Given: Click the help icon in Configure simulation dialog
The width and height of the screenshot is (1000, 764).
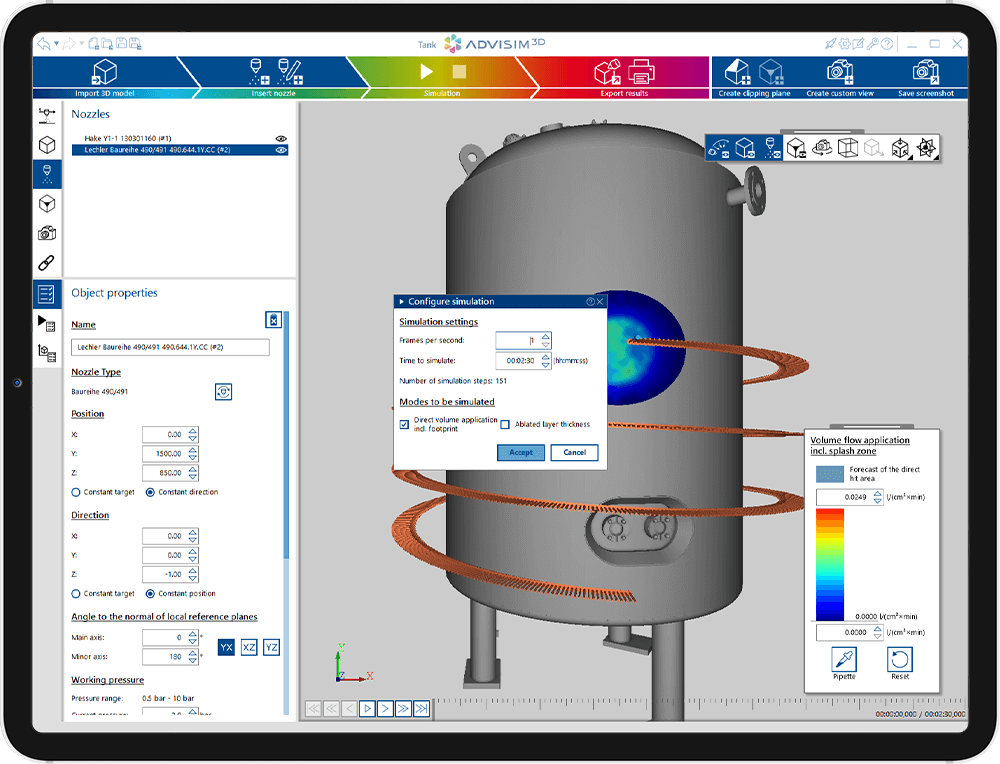Looking at the screenshot, I should point(590,302).
